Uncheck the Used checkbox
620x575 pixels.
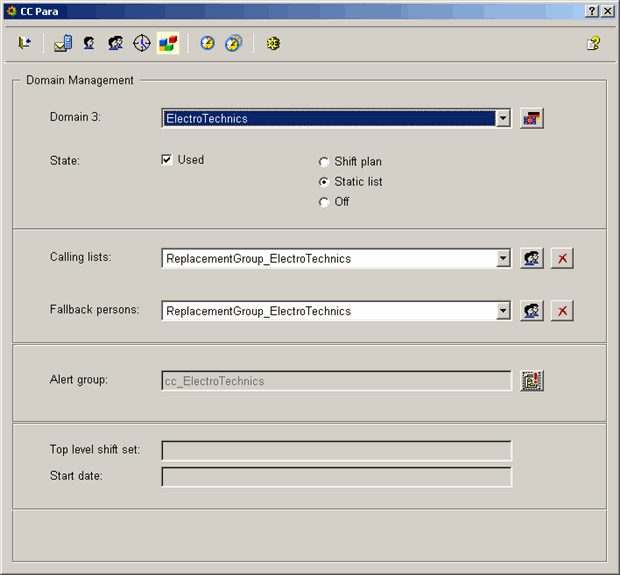coord(167,160)
